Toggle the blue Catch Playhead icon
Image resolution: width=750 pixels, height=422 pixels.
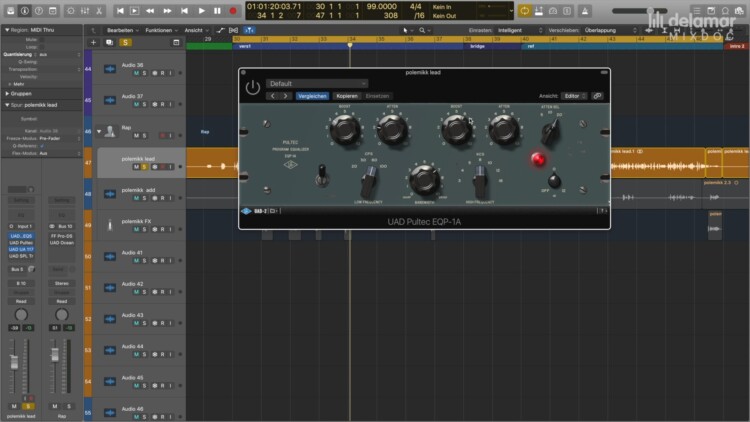coord(249,30)
